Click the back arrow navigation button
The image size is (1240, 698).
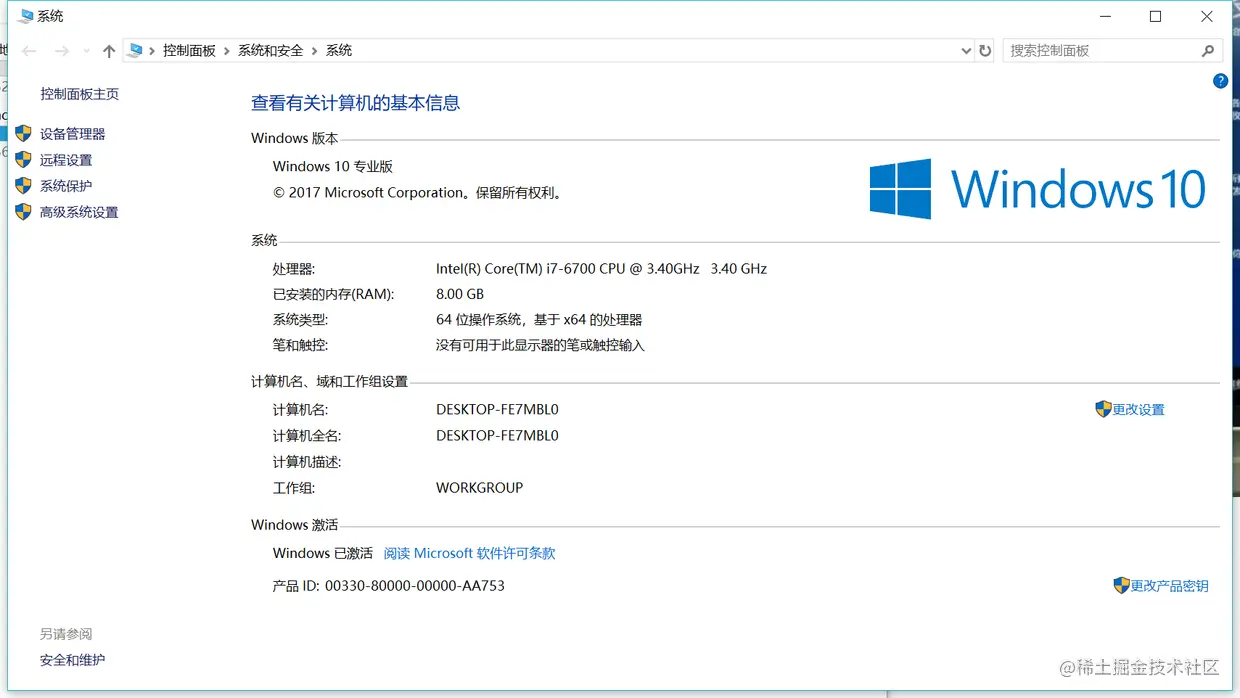coord(29,51)
